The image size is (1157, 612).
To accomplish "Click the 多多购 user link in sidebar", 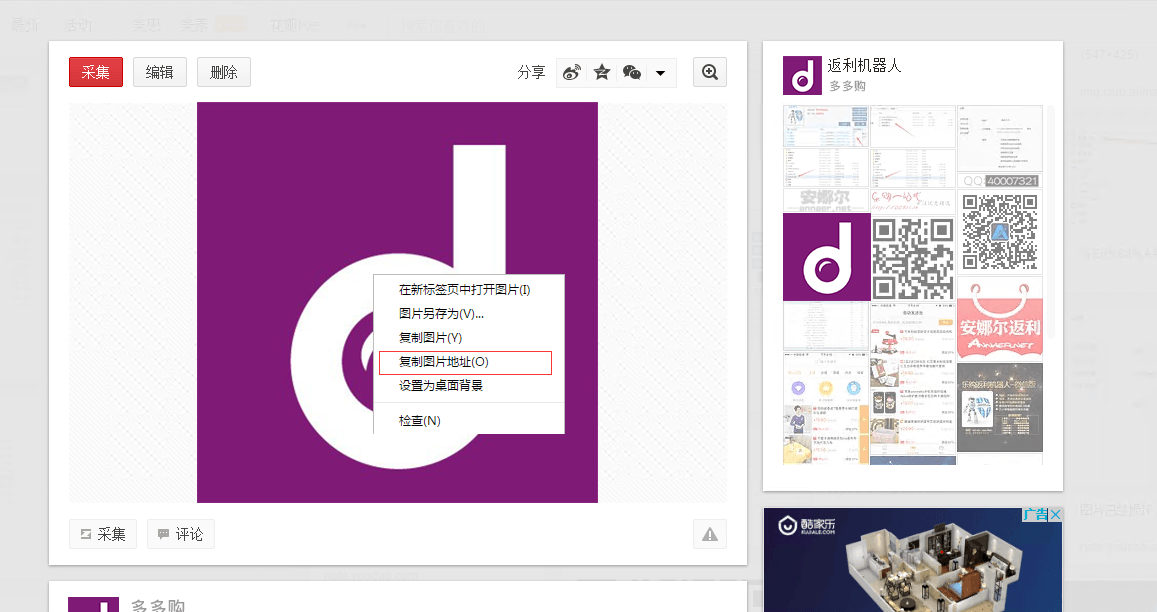I will click(x=847, y=86).
